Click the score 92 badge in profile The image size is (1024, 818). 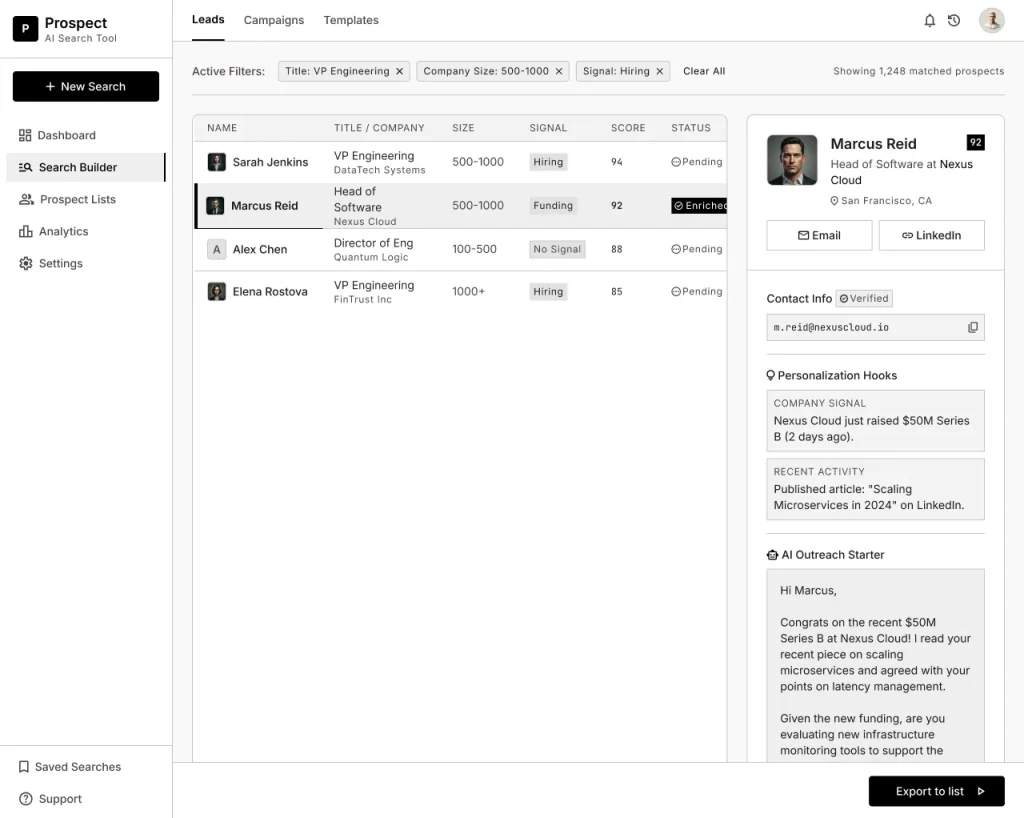pyautogui.click(x=975, y=142)
